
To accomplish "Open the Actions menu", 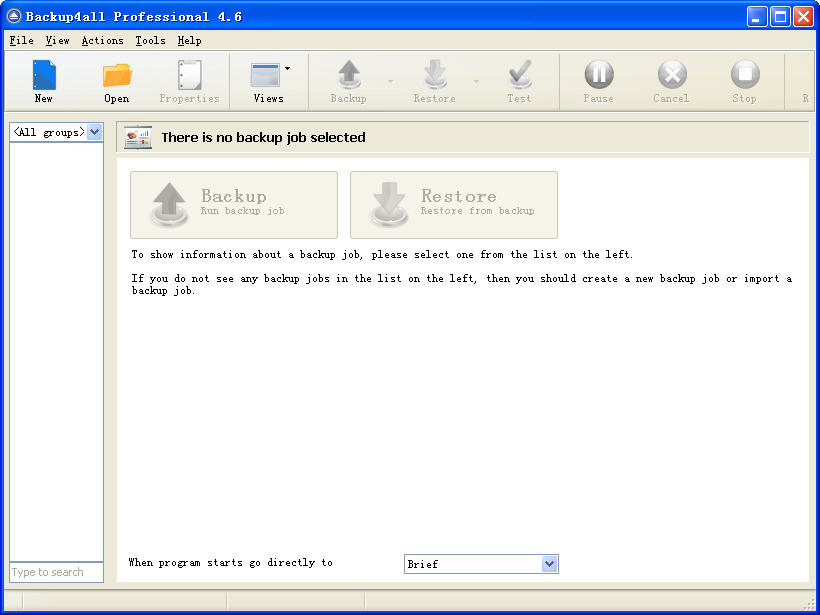I will pos(102,40).
